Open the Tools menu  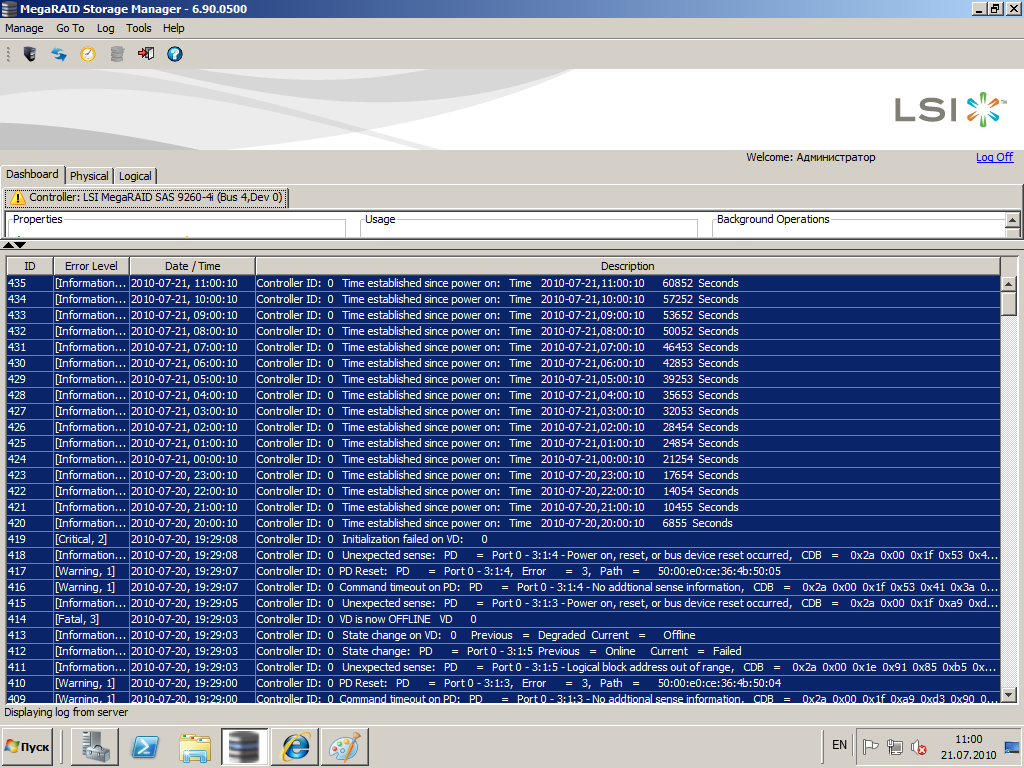(139, 28)
